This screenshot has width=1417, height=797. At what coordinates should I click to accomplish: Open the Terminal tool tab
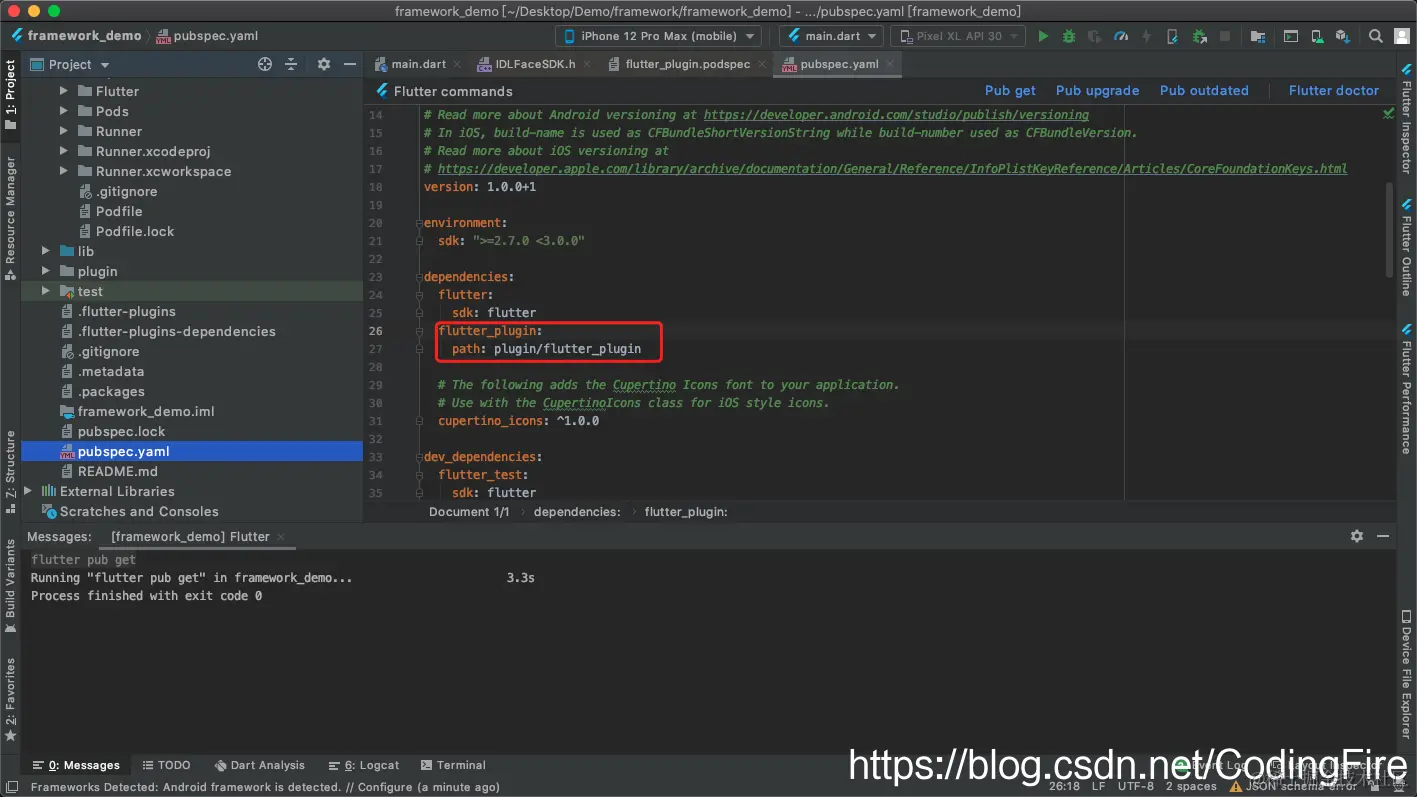453,765
